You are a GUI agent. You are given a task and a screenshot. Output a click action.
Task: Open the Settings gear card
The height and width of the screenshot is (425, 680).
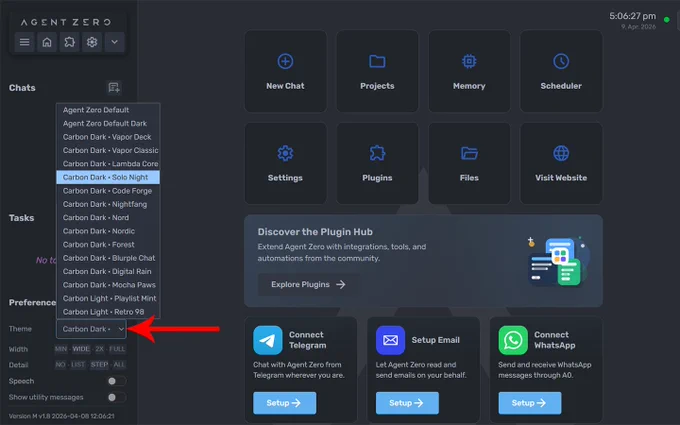[x=285, y=163]
